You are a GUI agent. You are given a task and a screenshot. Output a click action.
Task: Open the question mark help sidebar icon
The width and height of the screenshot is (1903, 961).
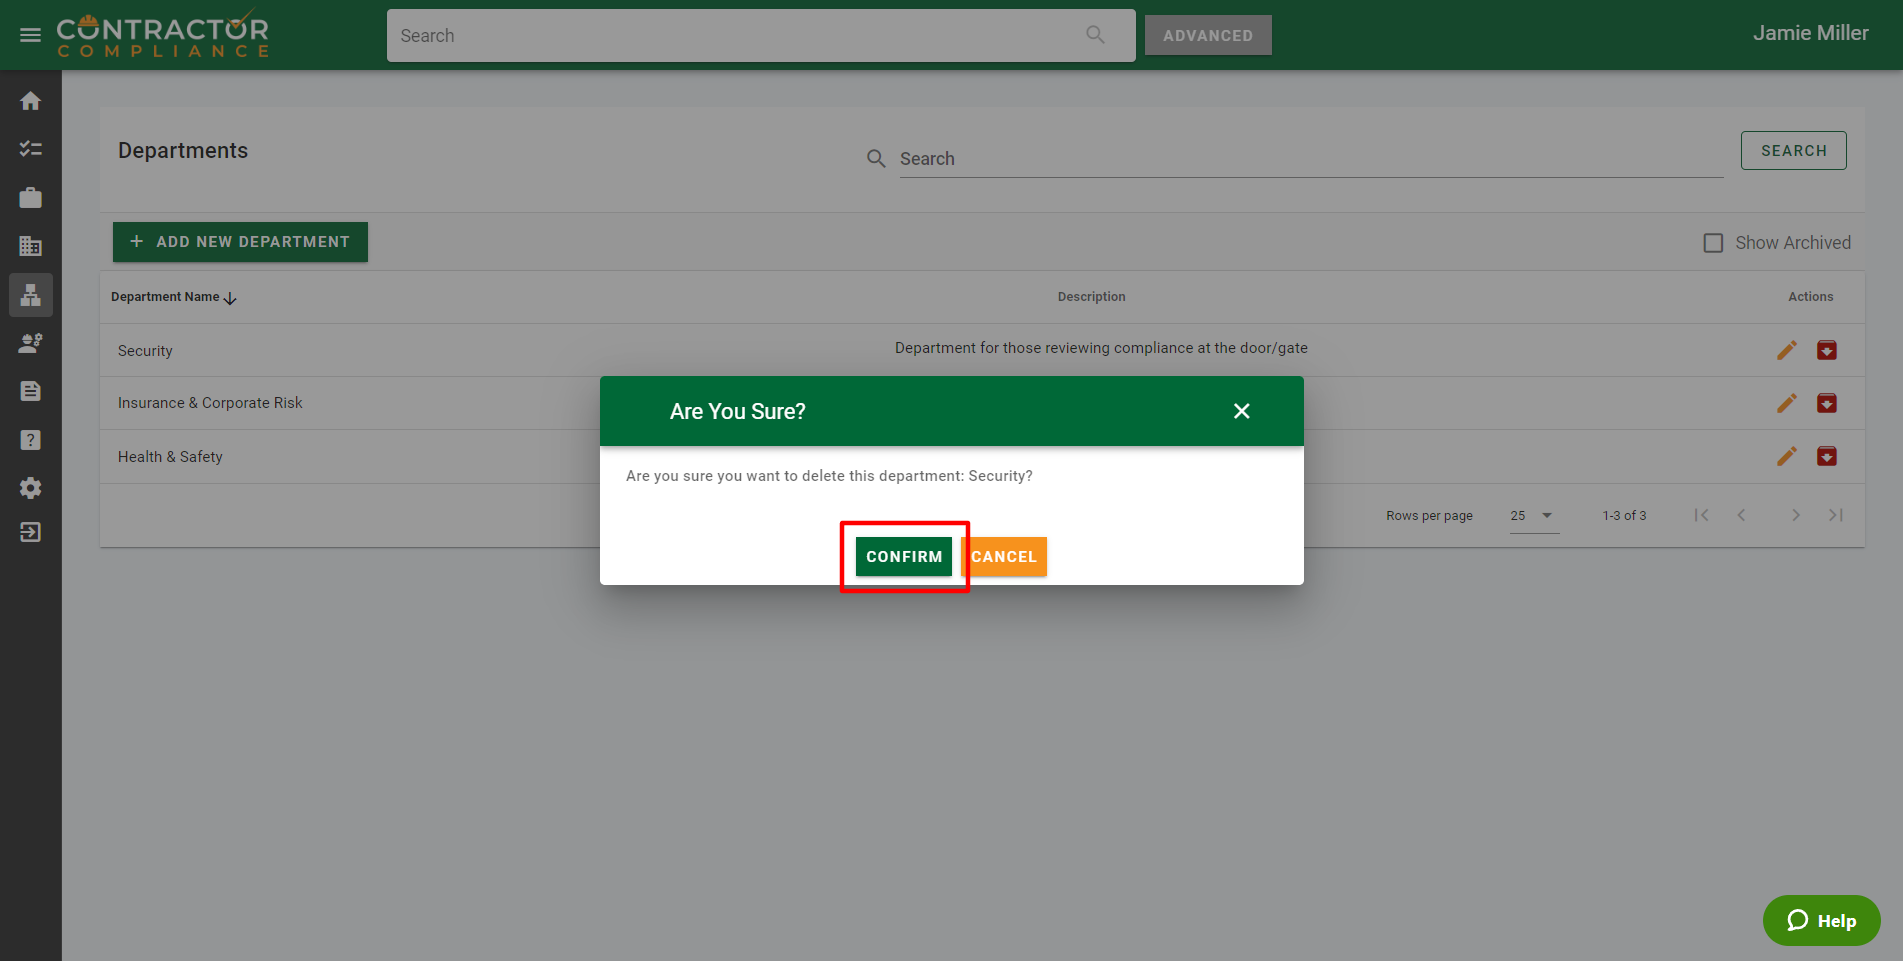(30, 440)
